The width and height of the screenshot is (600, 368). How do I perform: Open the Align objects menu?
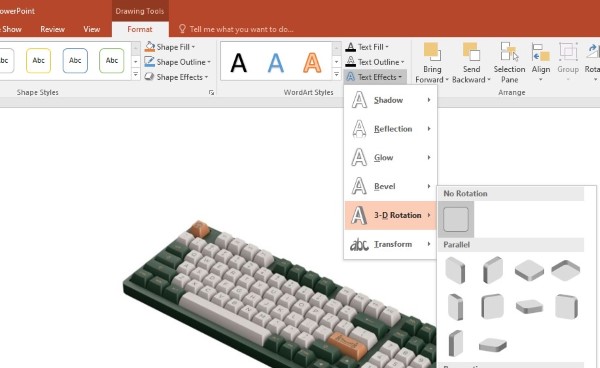click(x=541, y=63)
